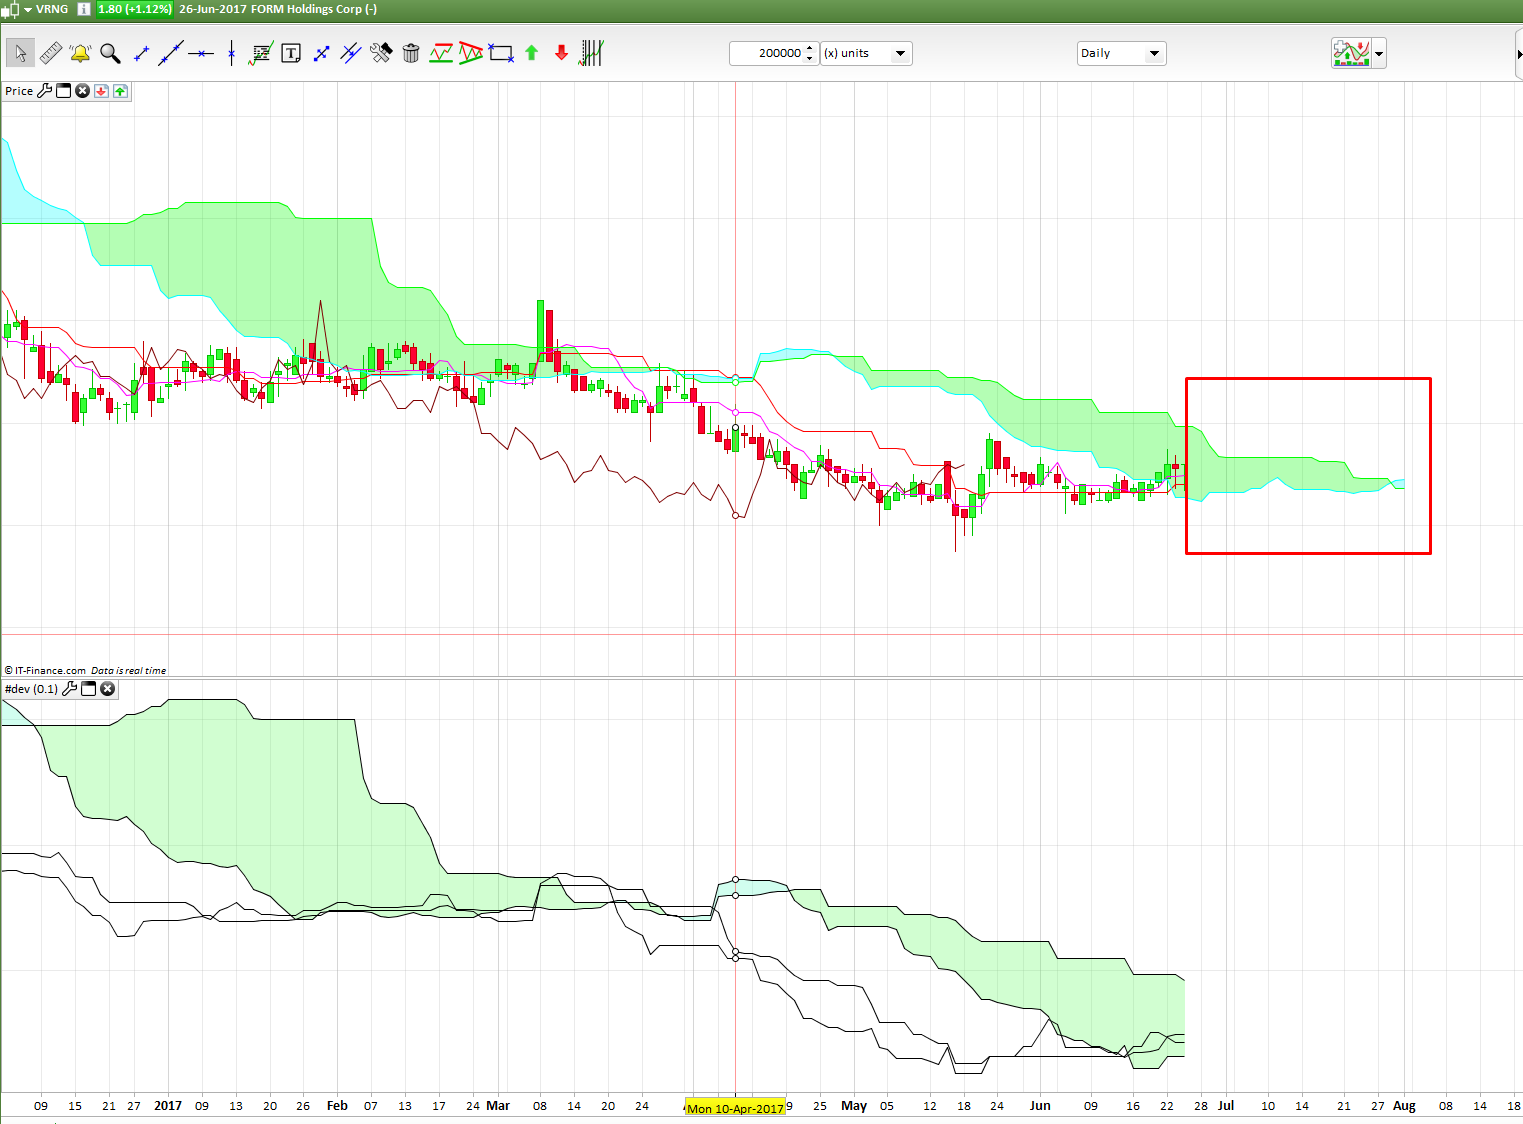Expand the right side panel arrow

pyautogui.click(x=1519, y=54)
